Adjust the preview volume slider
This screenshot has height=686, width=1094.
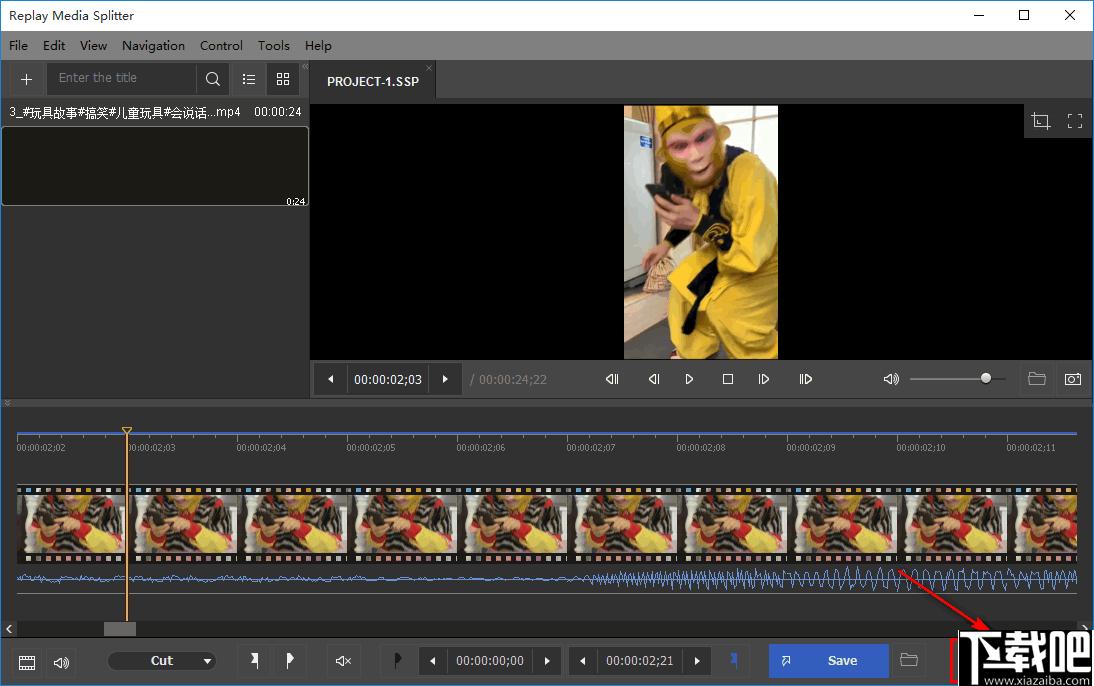958,378
